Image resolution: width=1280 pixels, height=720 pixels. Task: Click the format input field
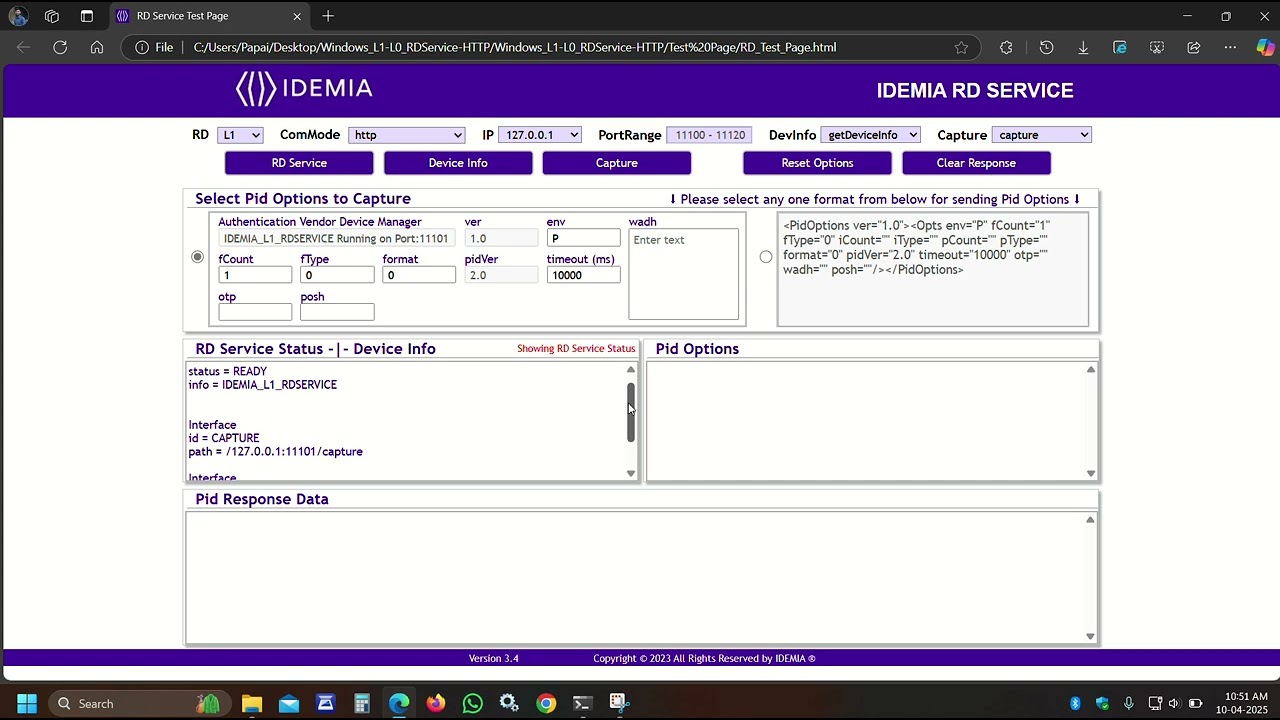click(x=419, y=275)
